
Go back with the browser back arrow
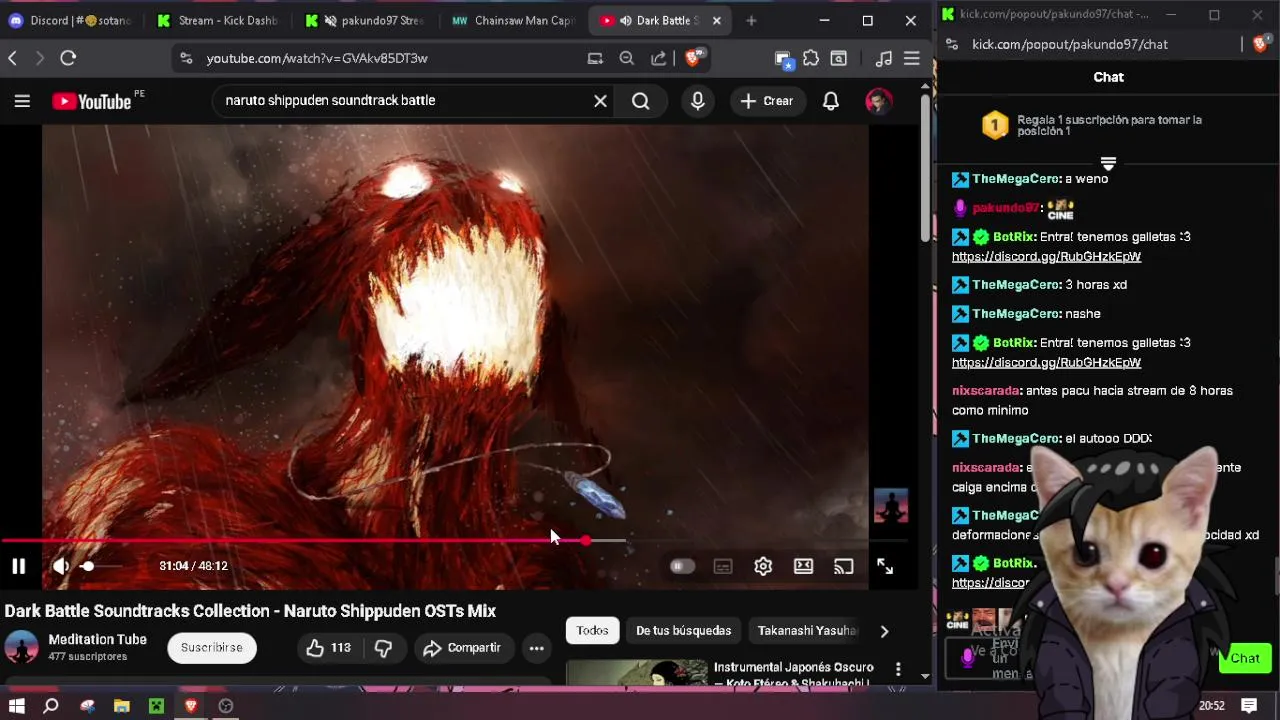[12, 59]
